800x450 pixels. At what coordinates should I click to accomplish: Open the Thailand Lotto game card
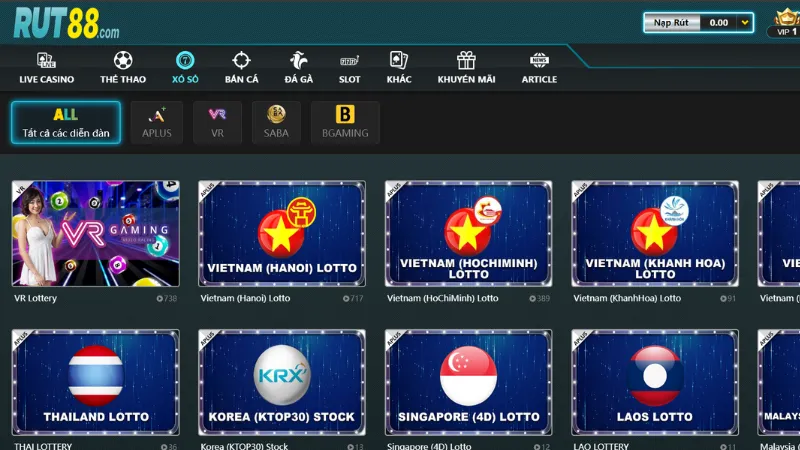[95, 382]
